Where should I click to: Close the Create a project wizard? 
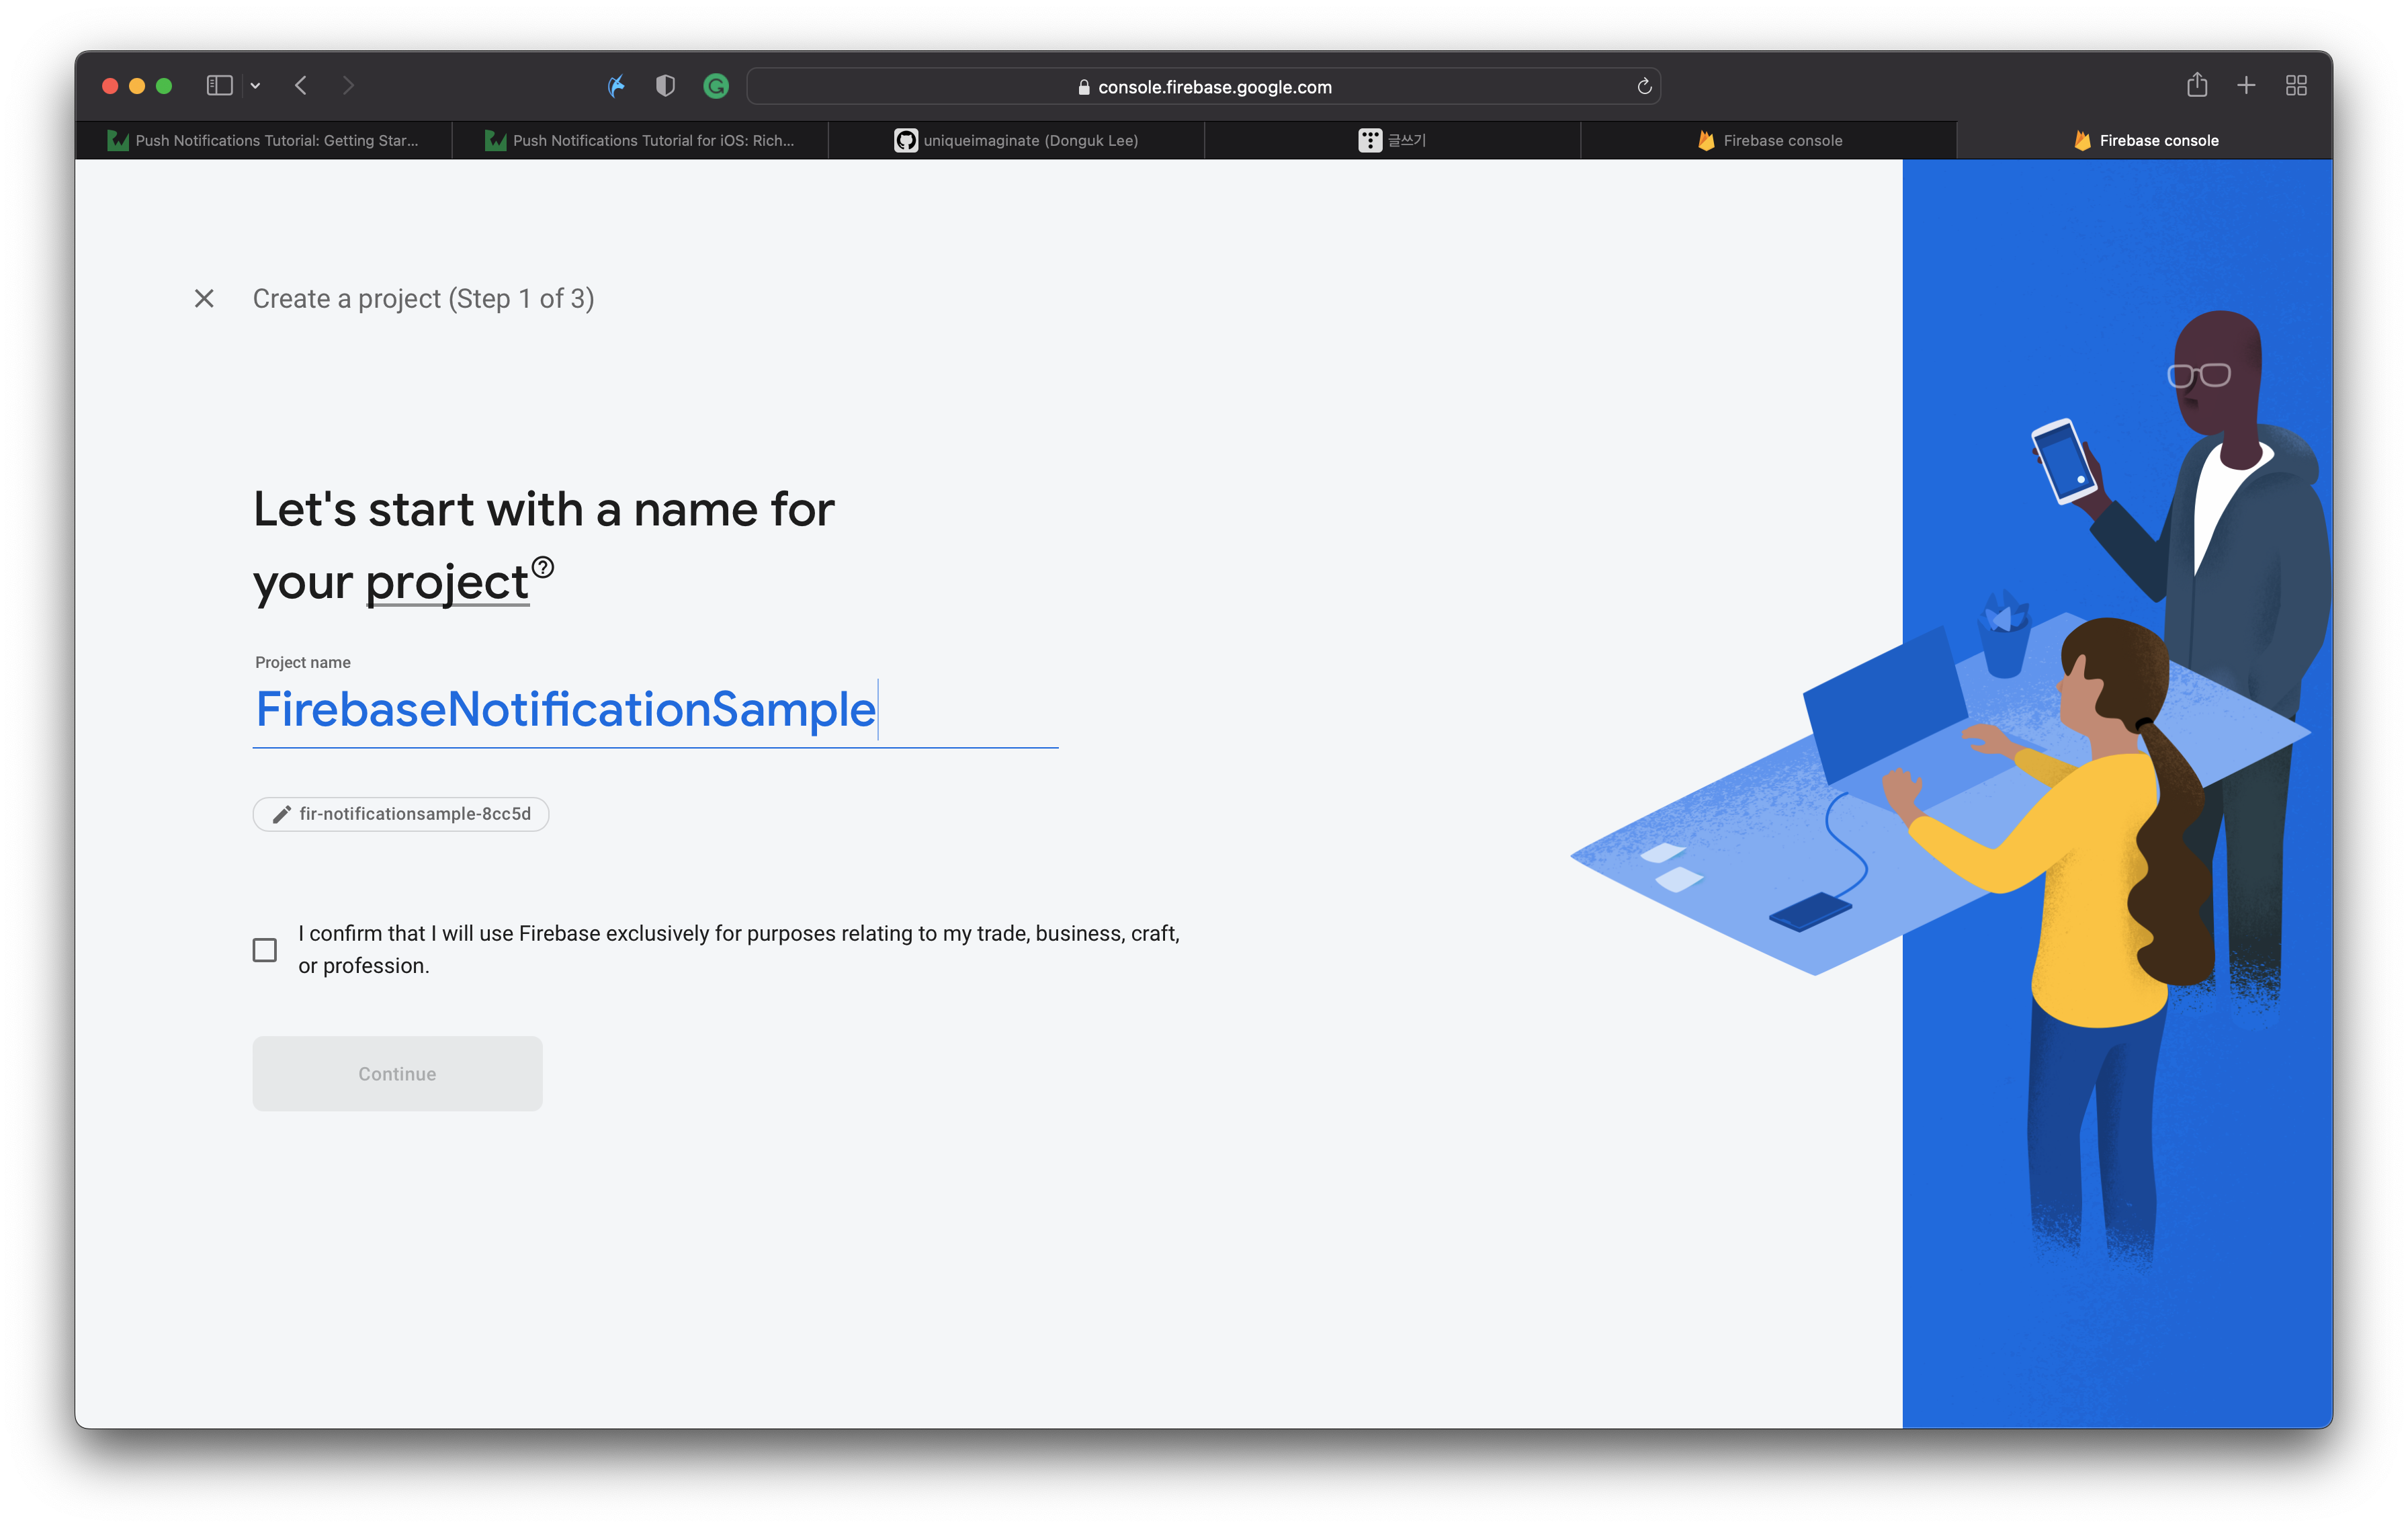pos(204,298)
